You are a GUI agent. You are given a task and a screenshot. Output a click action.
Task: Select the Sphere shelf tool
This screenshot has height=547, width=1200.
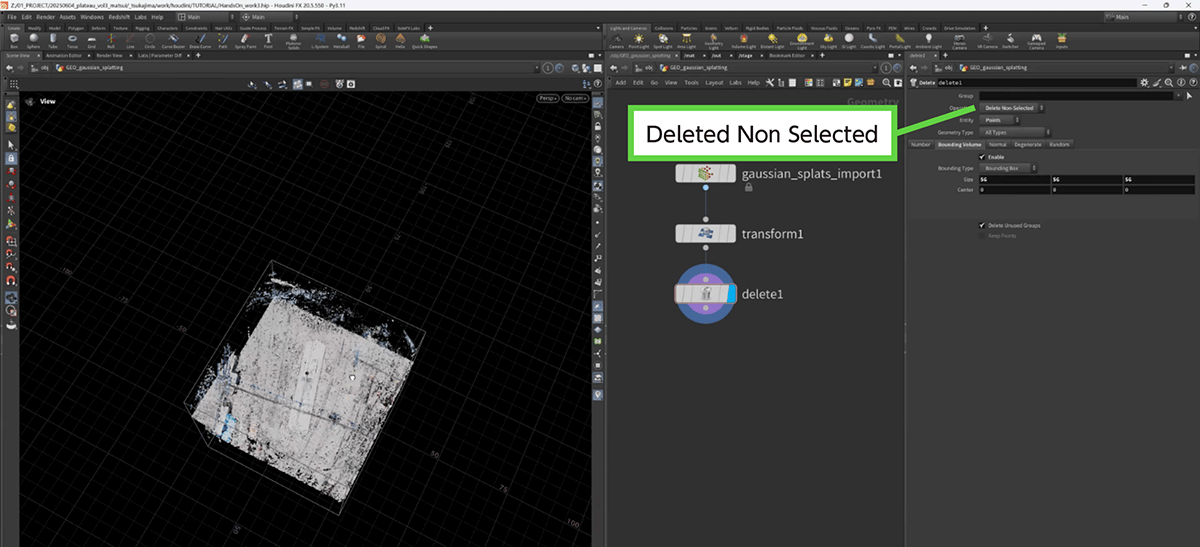[x=36, y=40]
